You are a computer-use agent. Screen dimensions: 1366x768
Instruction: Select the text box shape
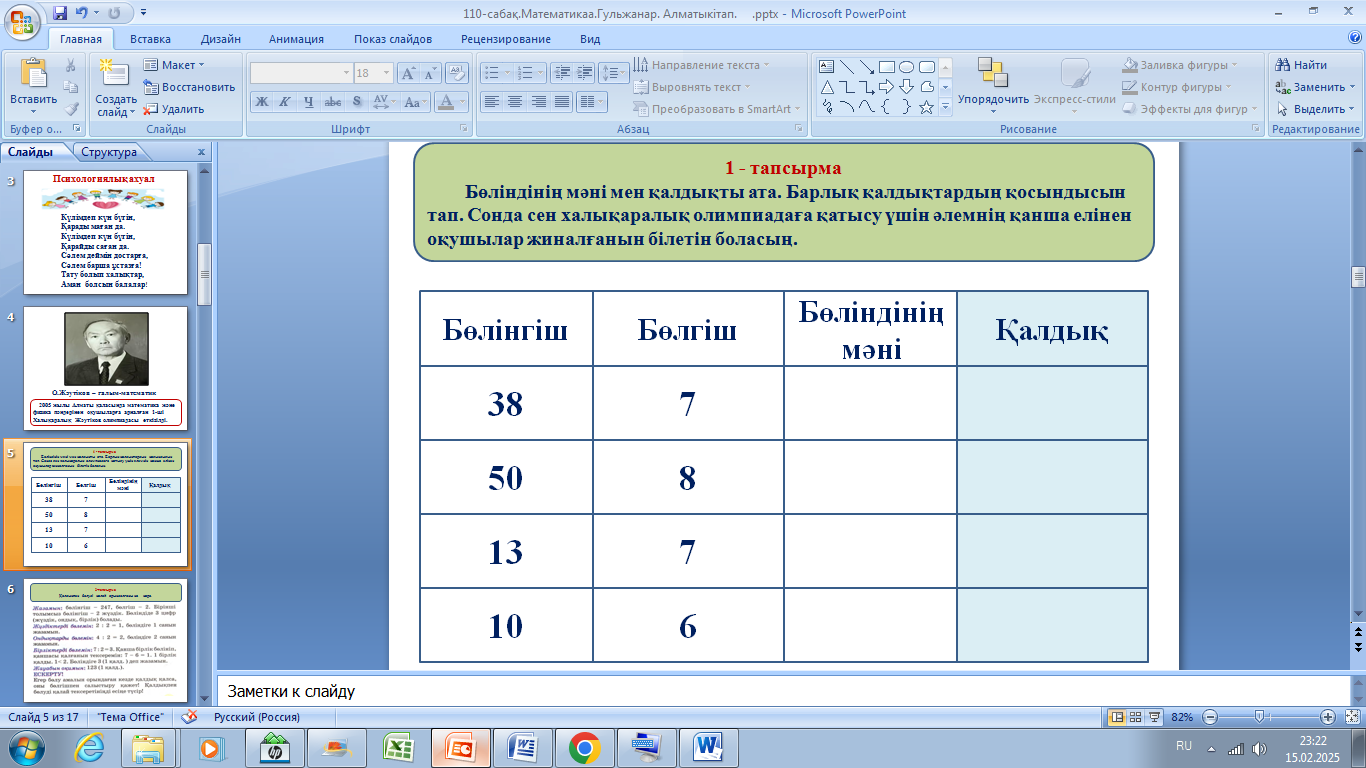827,67
